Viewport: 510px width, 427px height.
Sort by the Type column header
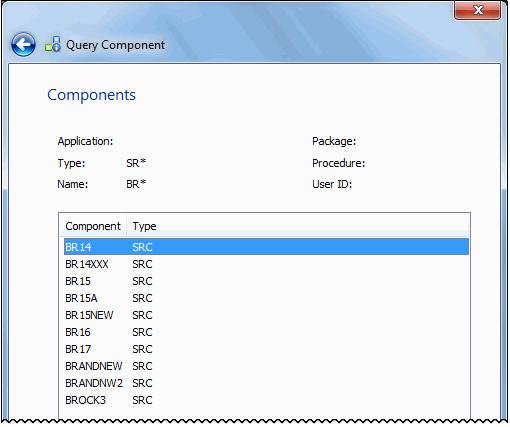(x=144, y=226)
